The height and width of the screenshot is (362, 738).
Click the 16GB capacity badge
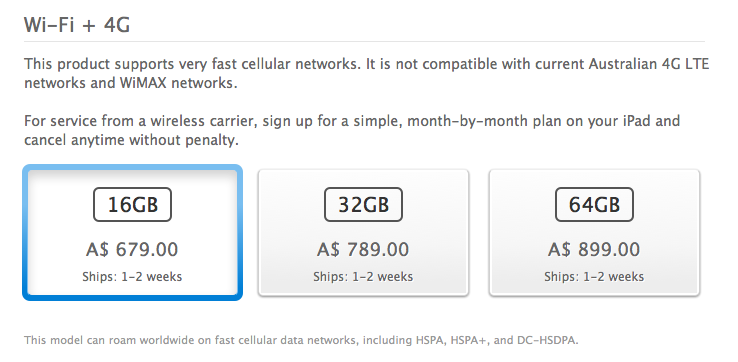pos(132,204)
